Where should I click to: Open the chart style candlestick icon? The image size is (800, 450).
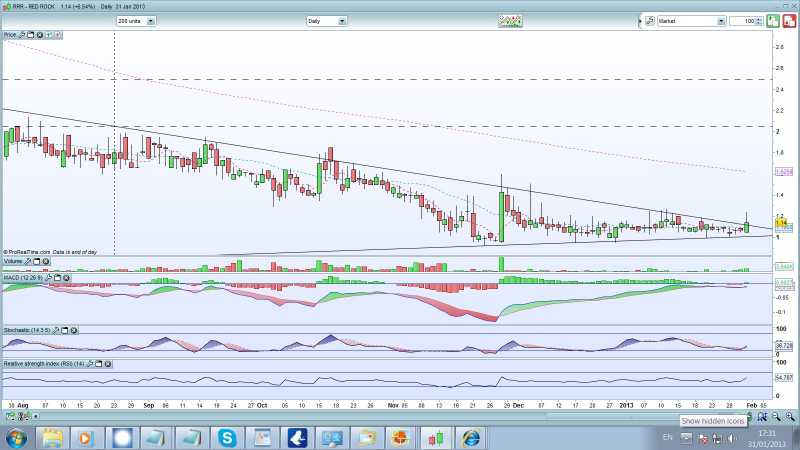click(x=510, y=20)
